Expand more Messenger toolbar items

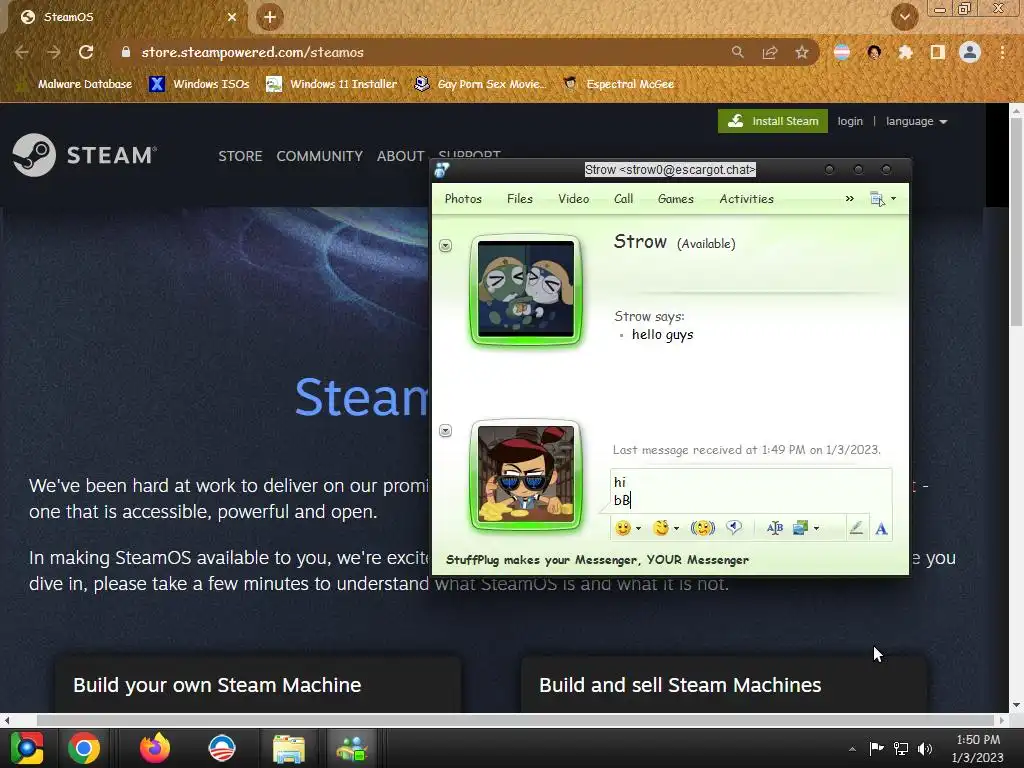tap(849, 199)
